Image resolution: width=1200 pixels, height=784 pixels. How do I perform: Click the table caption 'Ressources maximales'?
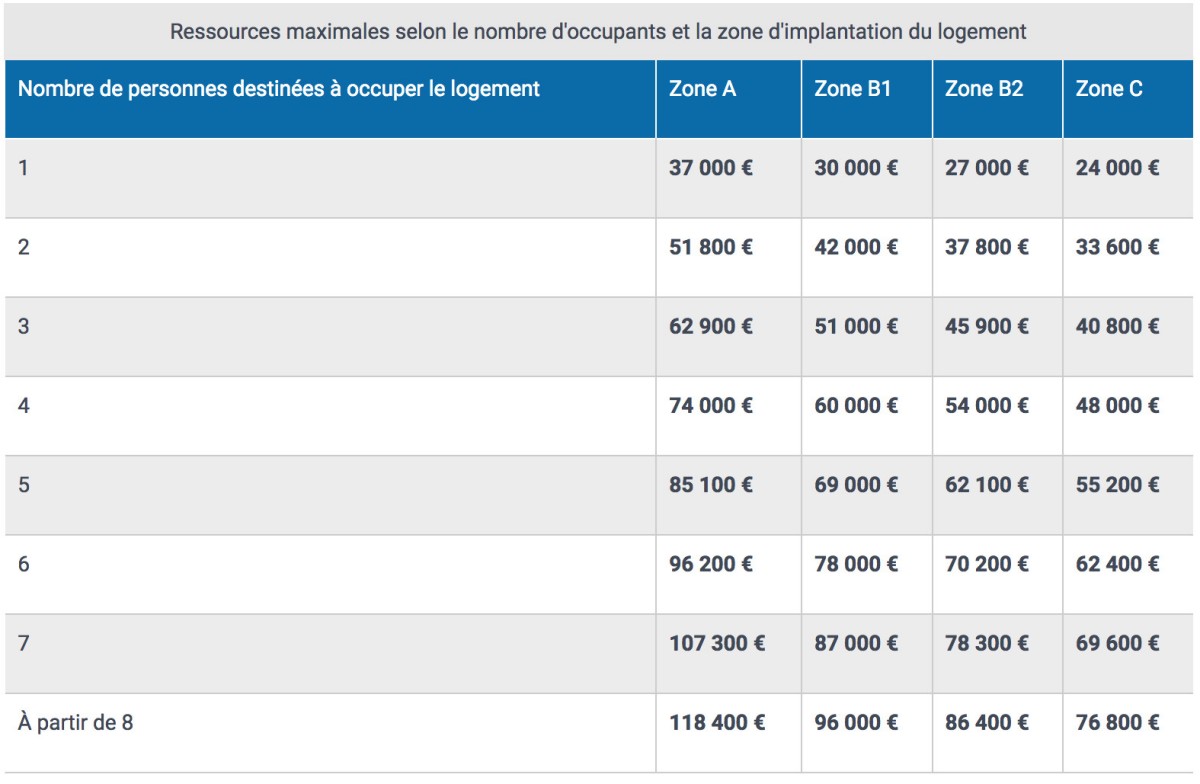(x=598, y=32)
